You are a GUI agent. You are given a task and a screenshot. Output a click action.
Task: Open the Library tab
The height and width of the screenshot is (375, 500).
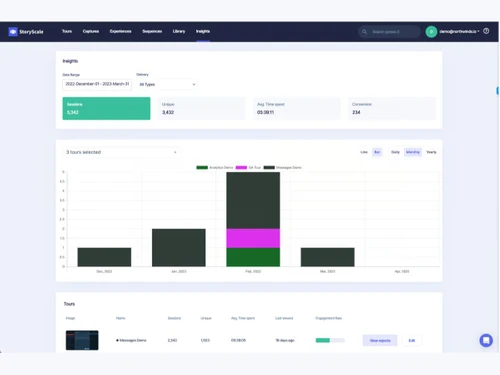coord(179,31)
